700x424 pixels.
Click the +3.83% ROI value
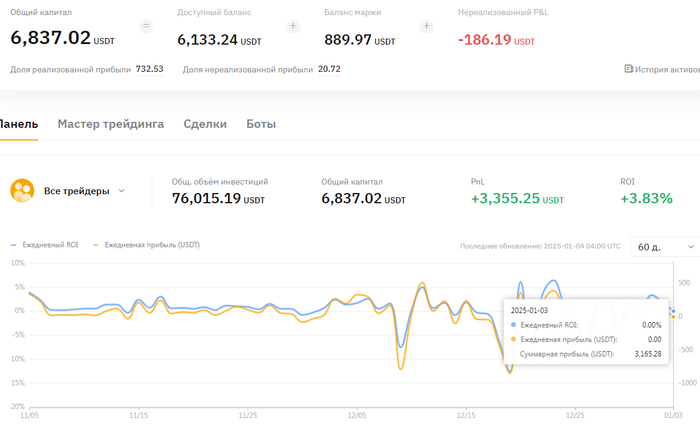point(646,198)
